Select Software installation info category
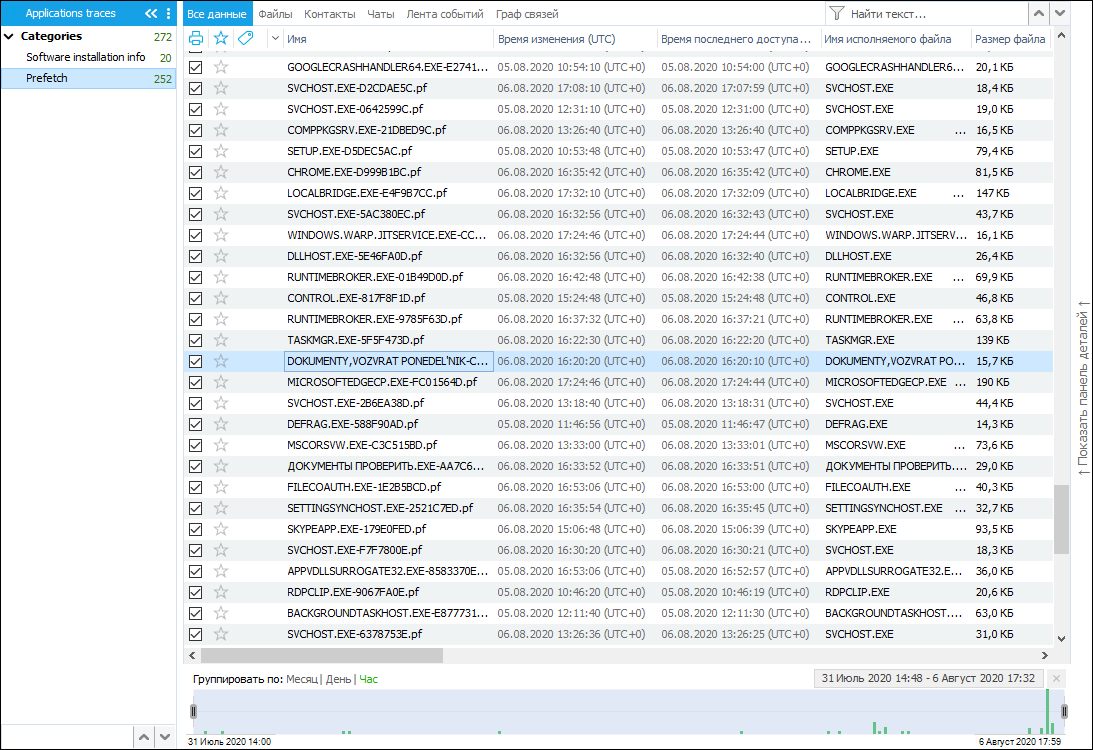 point(89,57)
